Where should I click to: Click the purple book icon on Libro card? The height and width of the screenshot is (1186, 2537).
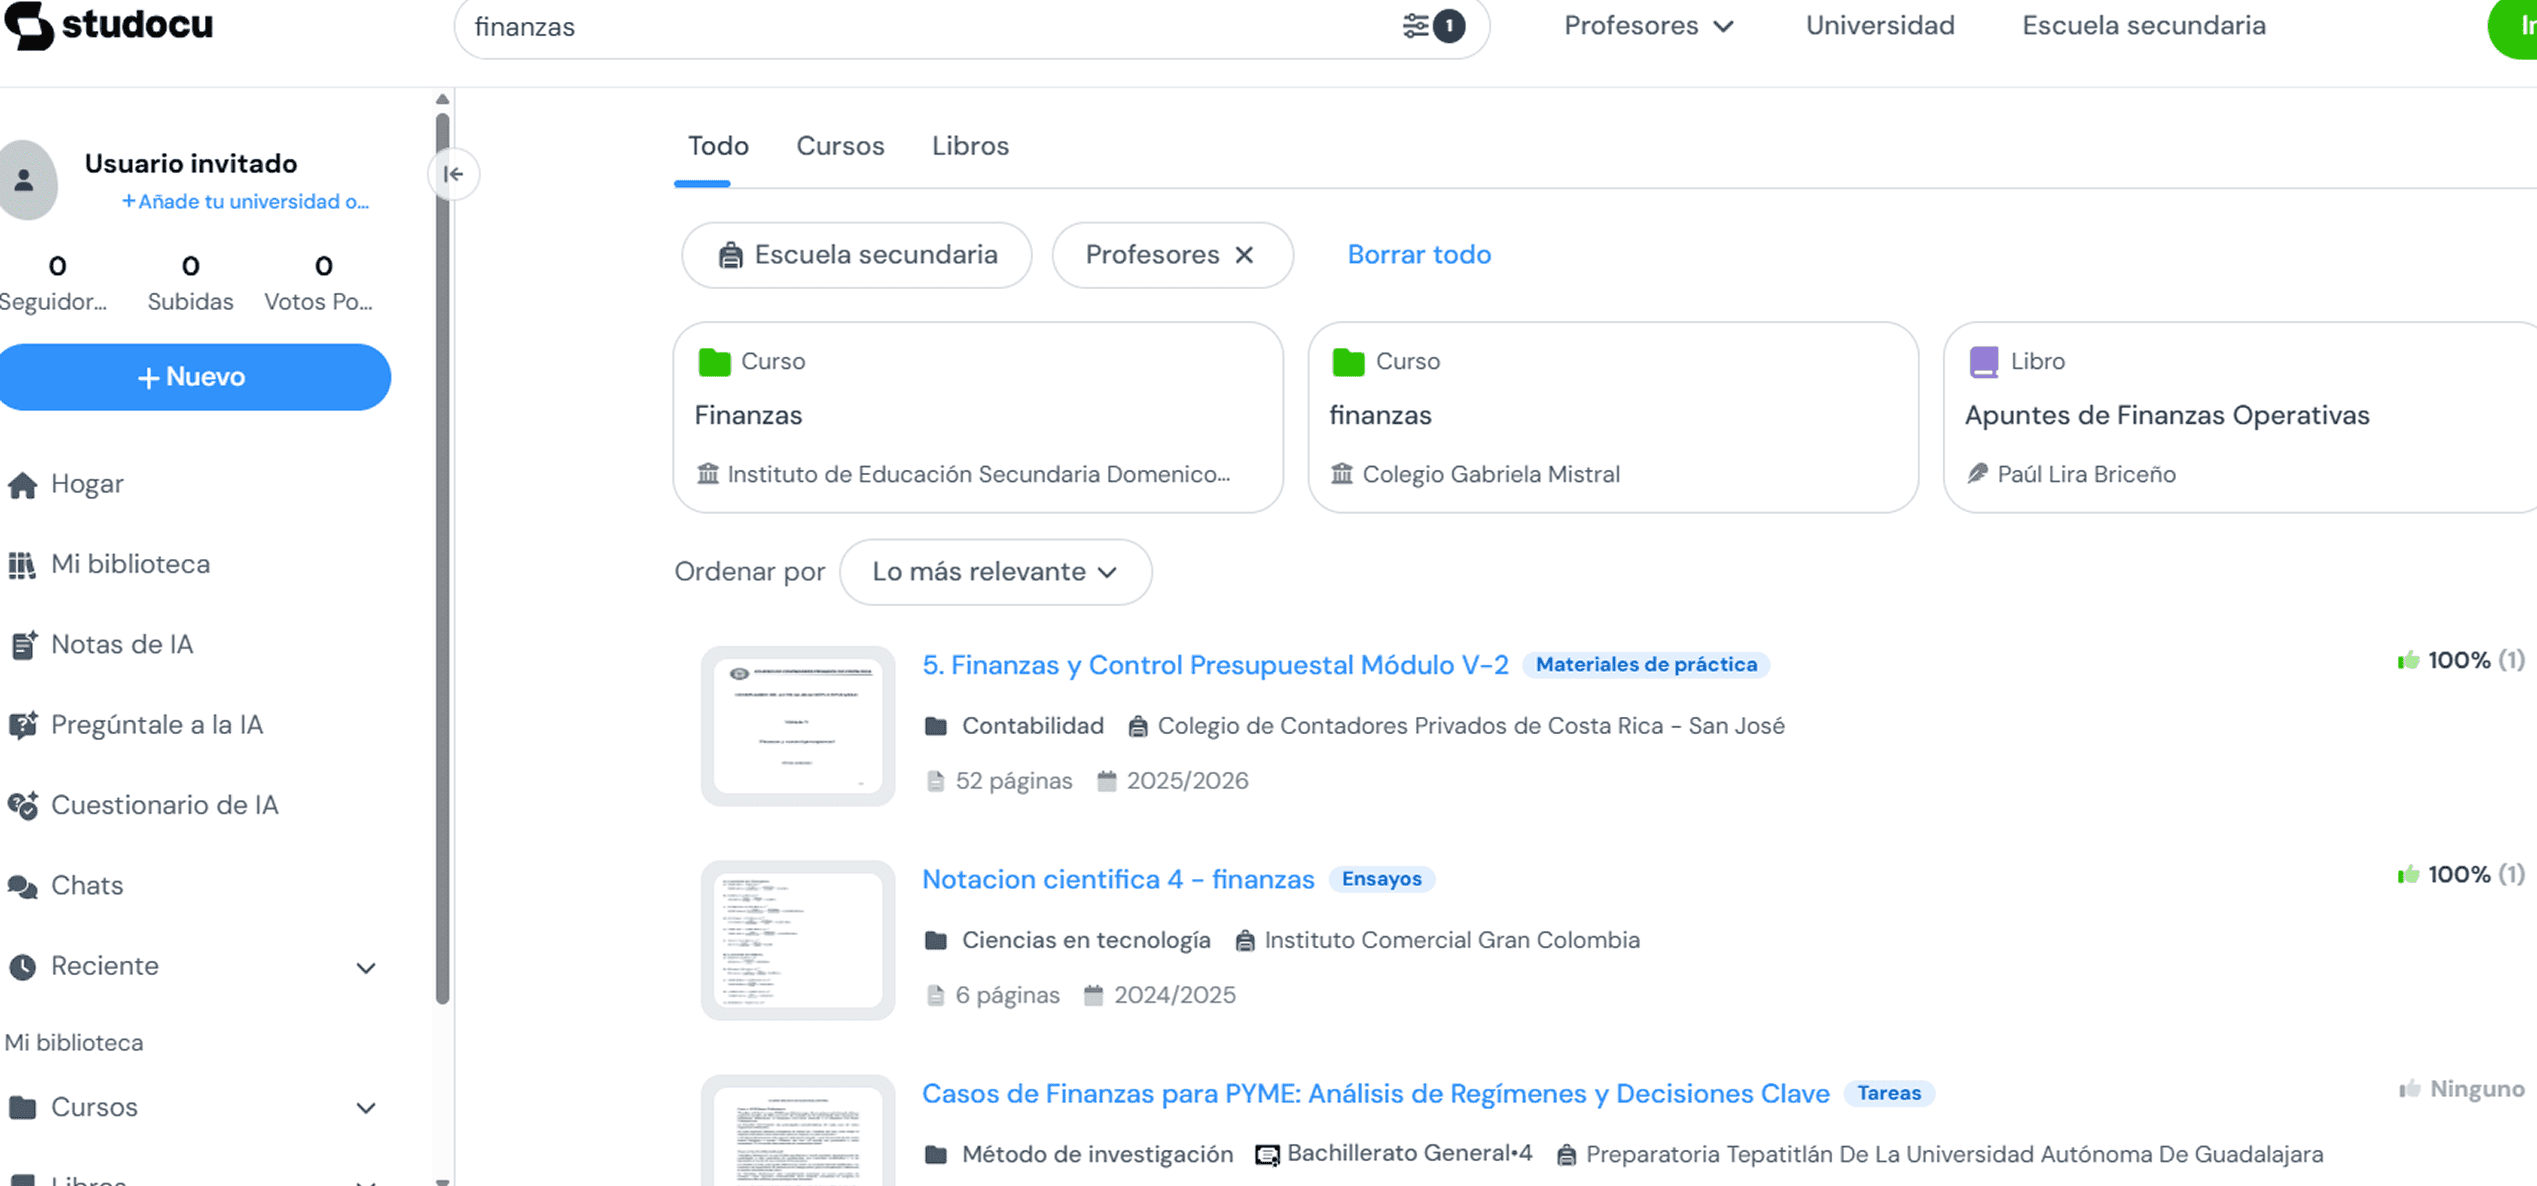click(x=1983, y=361)
